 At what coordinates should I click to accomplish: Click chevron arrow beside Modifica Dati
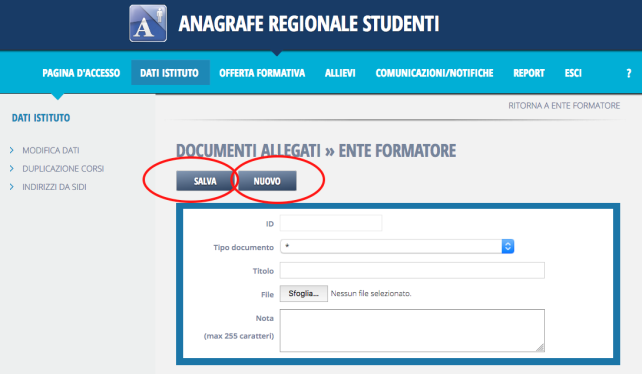tap(11, 150)
